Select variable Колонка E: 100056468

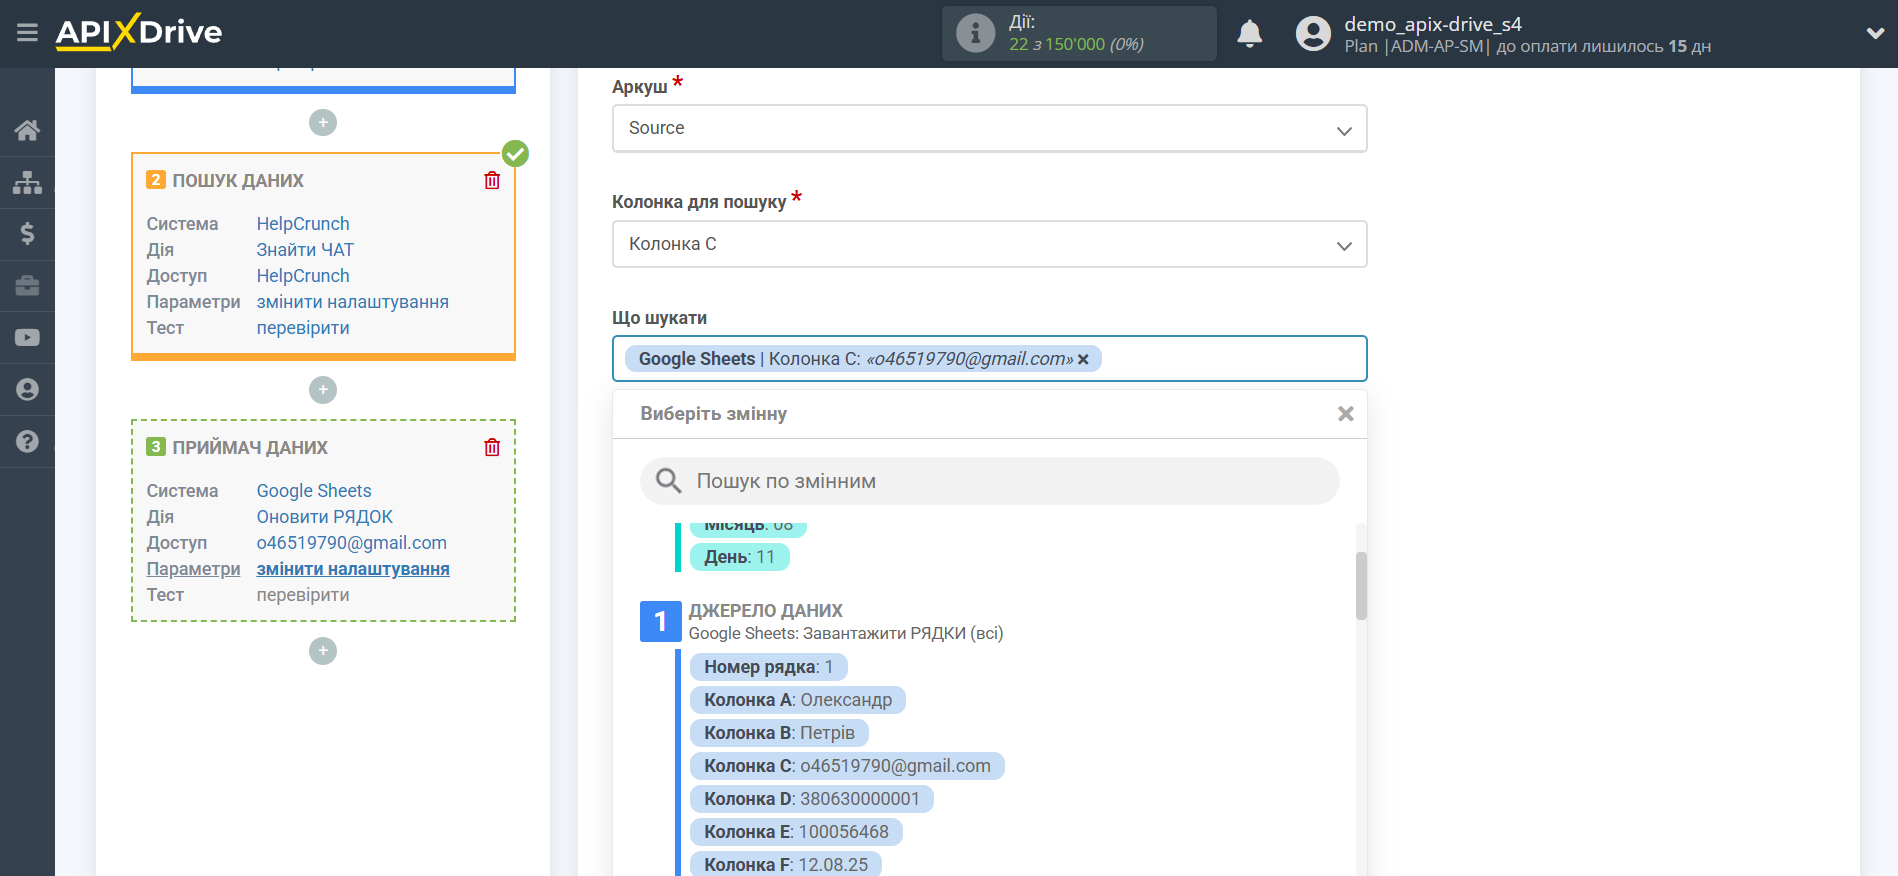(x=796, y=832)
